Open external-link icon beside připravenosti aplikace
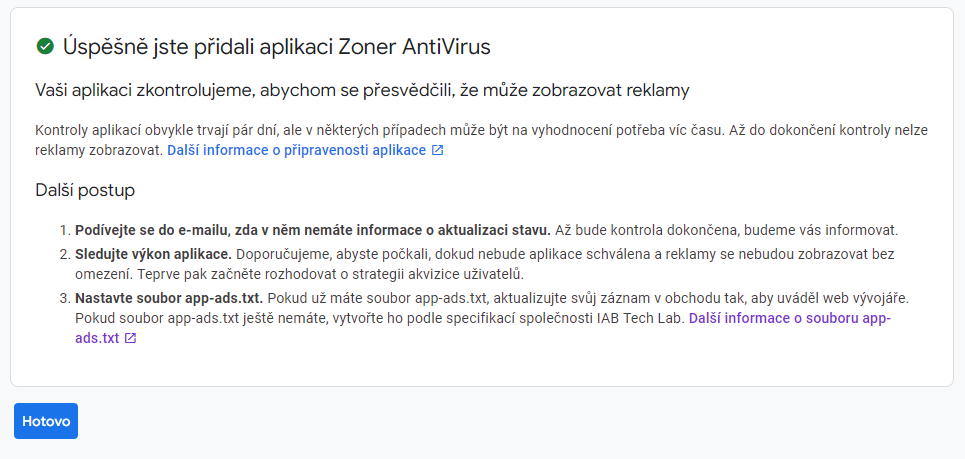The width and height of the screenshot is (965, 459). (x=437, y=151)
